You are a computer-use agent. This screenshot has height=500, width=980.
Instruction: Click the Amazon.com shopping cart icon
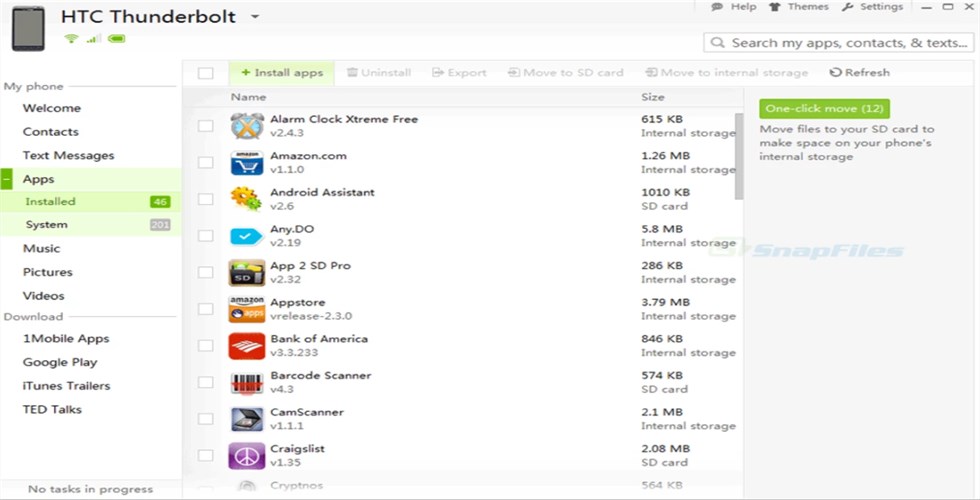point(247,162)
